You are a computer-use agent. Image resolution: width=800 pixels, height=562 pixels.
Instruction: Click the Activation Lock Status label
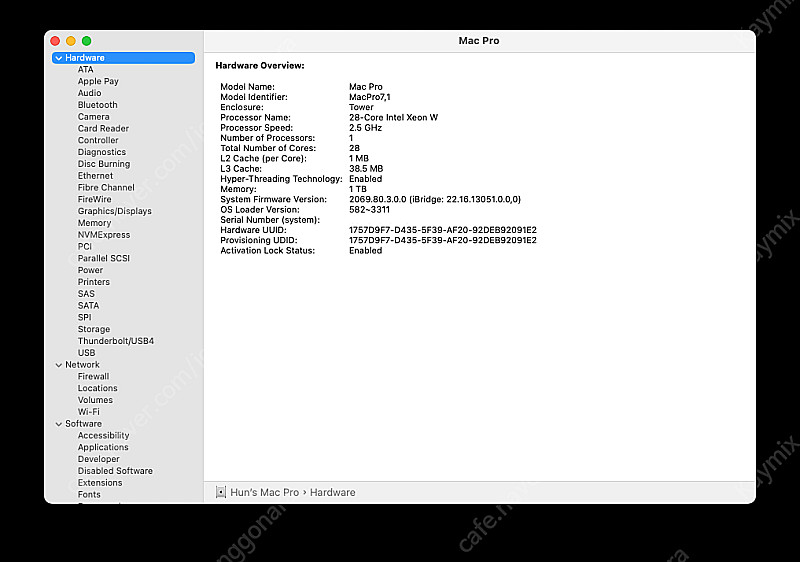(267, 250)
